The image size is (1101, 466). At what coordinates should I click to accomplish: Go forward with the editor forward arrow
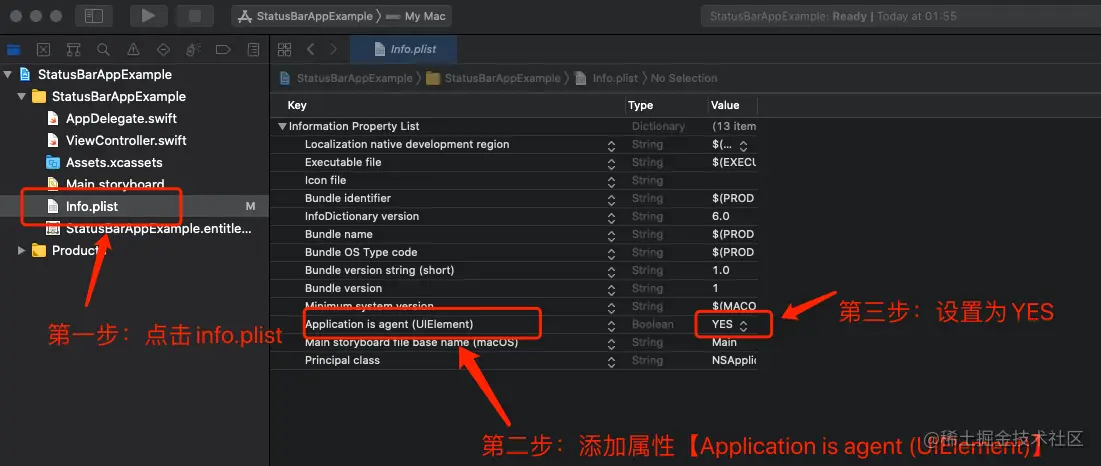click(x=334, y=49)
